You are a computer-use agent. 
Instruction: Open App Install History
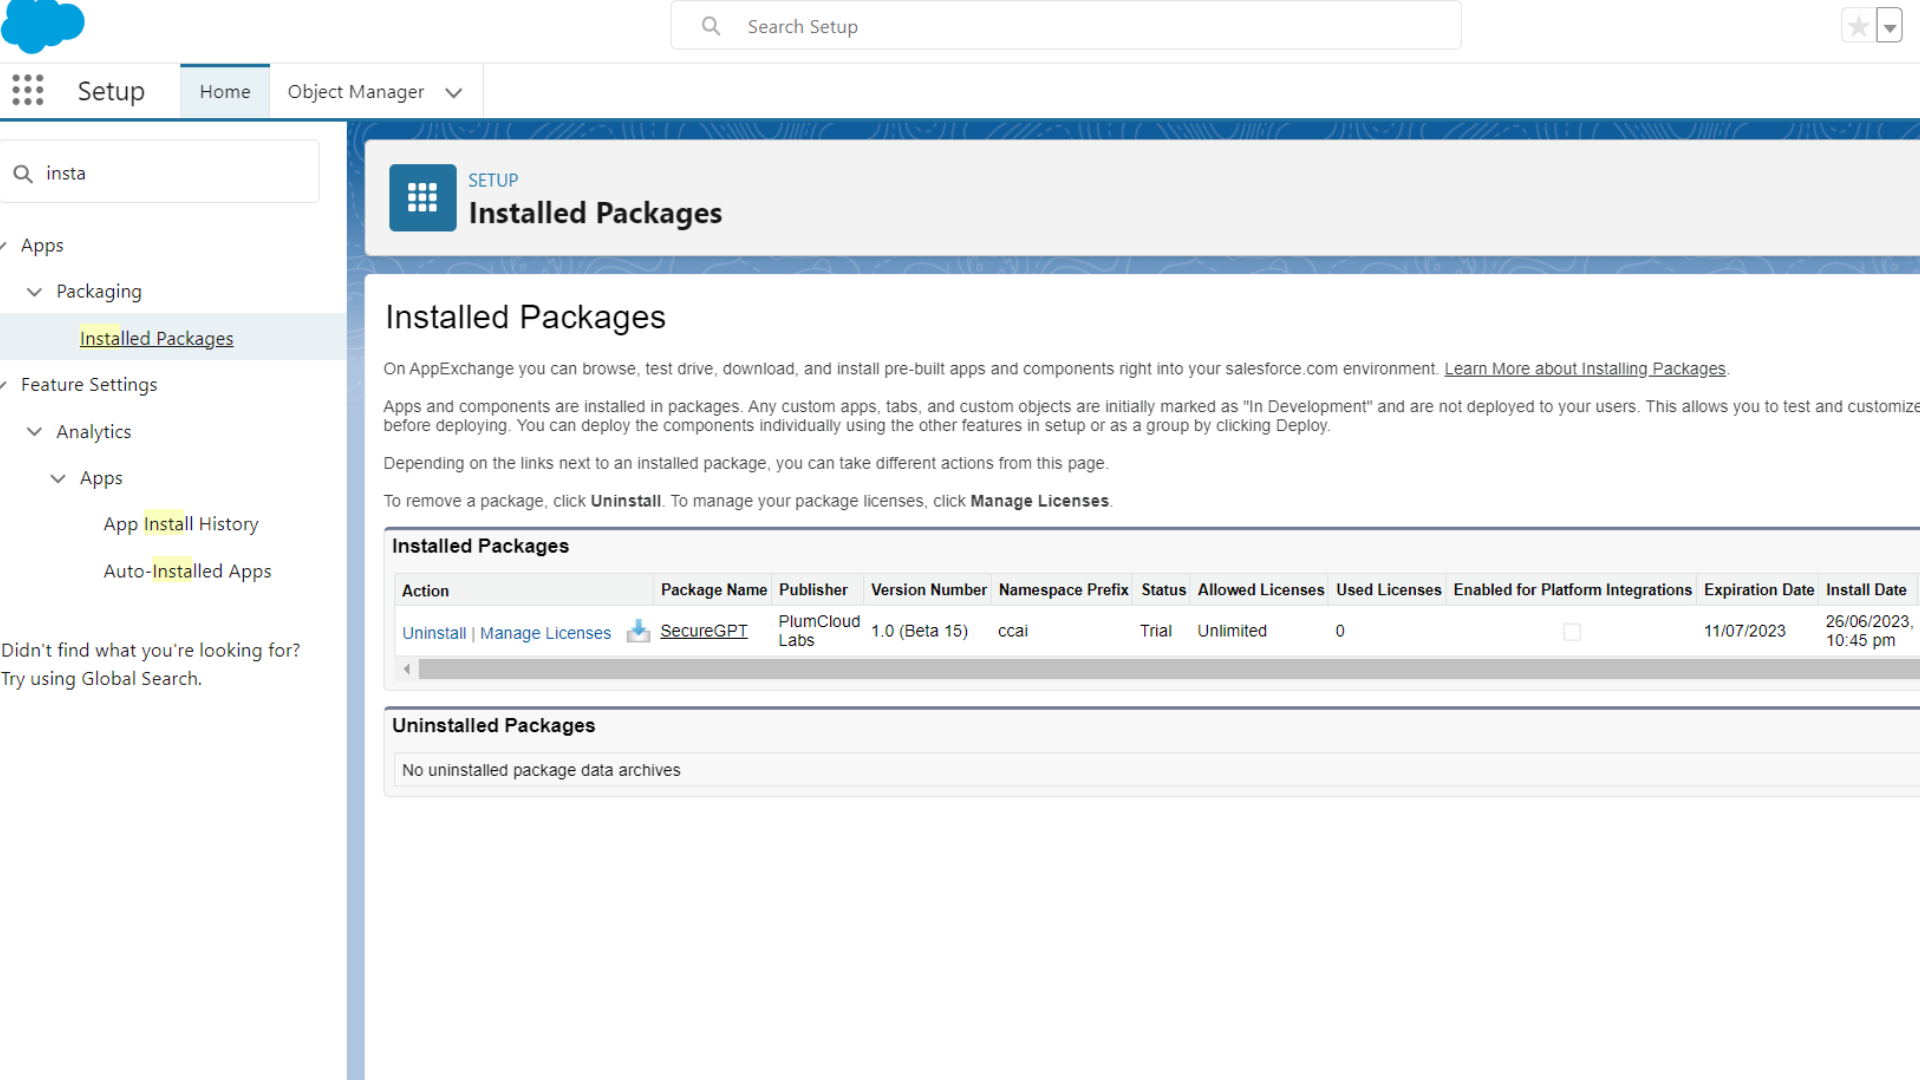point(181,524)
